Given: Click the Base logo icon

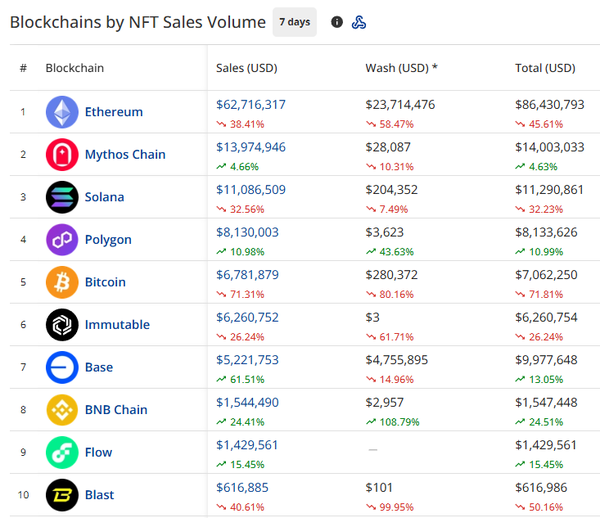Looking at the screenshot, I should 62,367.
